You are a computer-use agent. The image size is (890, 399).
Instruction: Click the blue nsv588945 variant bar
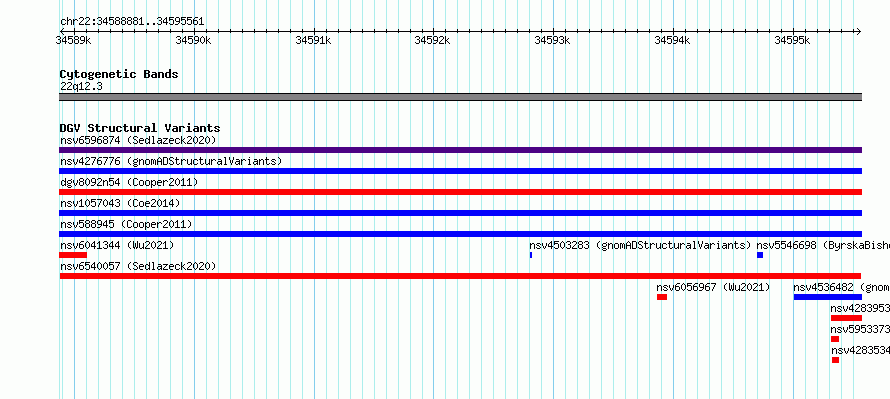point(460,234)
